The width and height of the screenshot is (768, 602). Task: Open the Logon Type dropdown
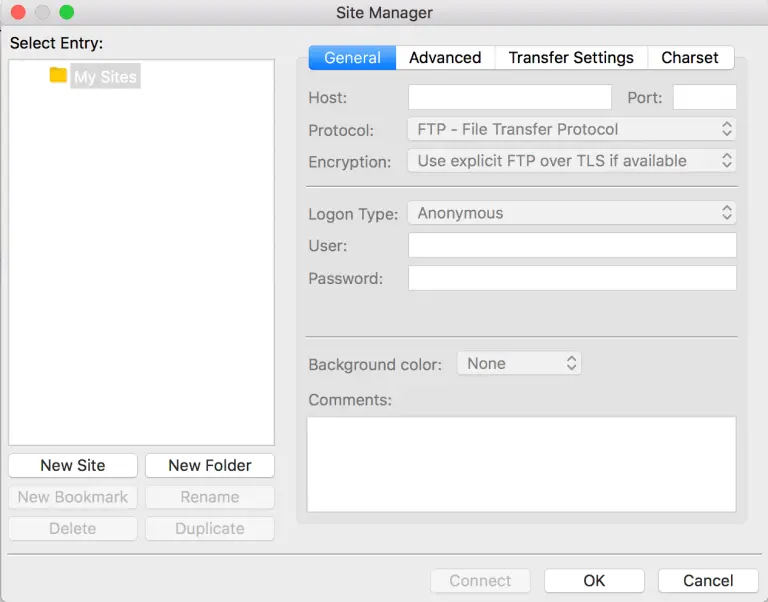click(572, 213)
